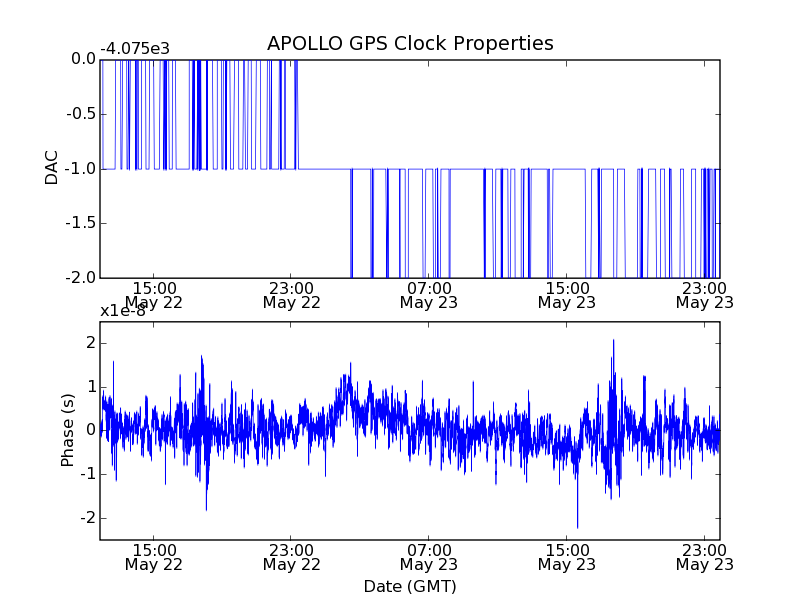Image resolution: width=800 pixels, height=600 pixels.
Task: Click '15:00 May 22' under the DAC plot
Action: point(154,296)
